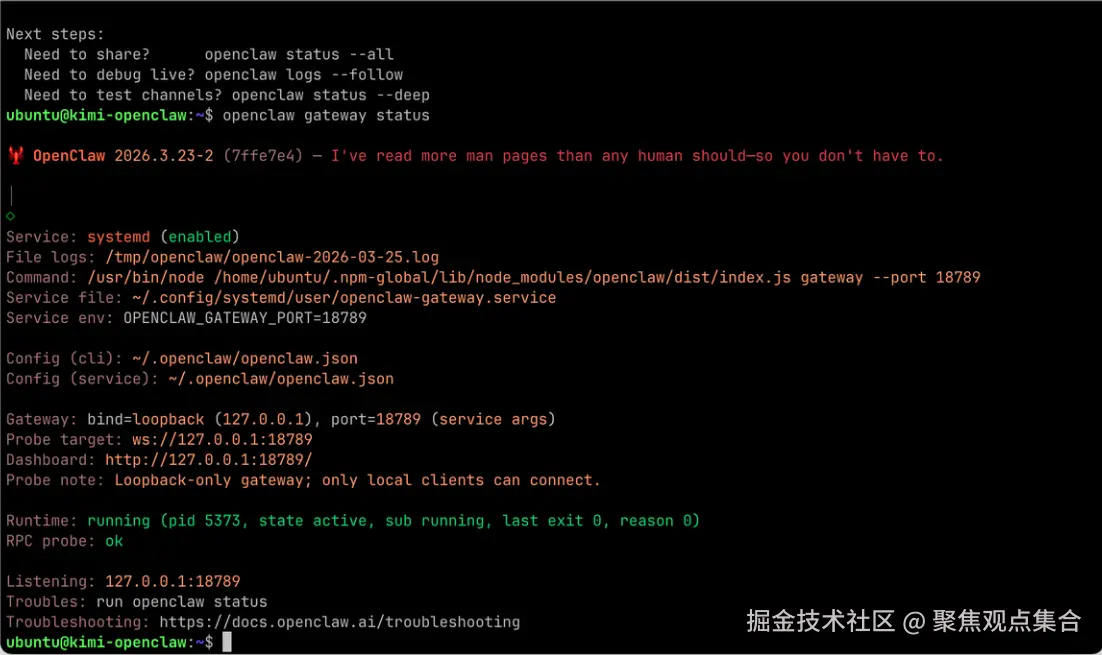Click the RPC probe 'ok' result
This screenshot has width=1102, height=655.
click(114, 541)
